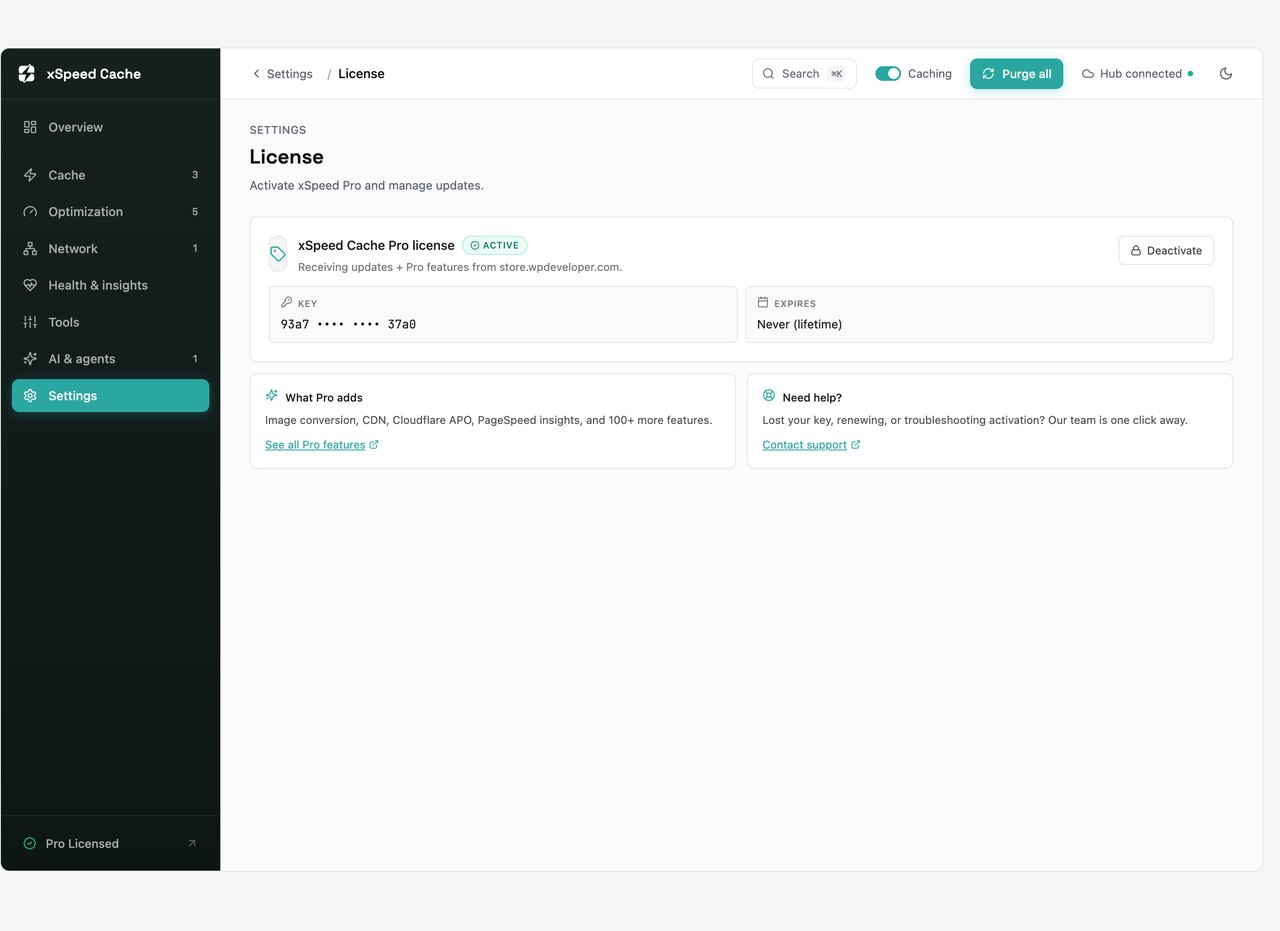Click the Search input field
Screen dimensions: 1280x931
[804, 74]
